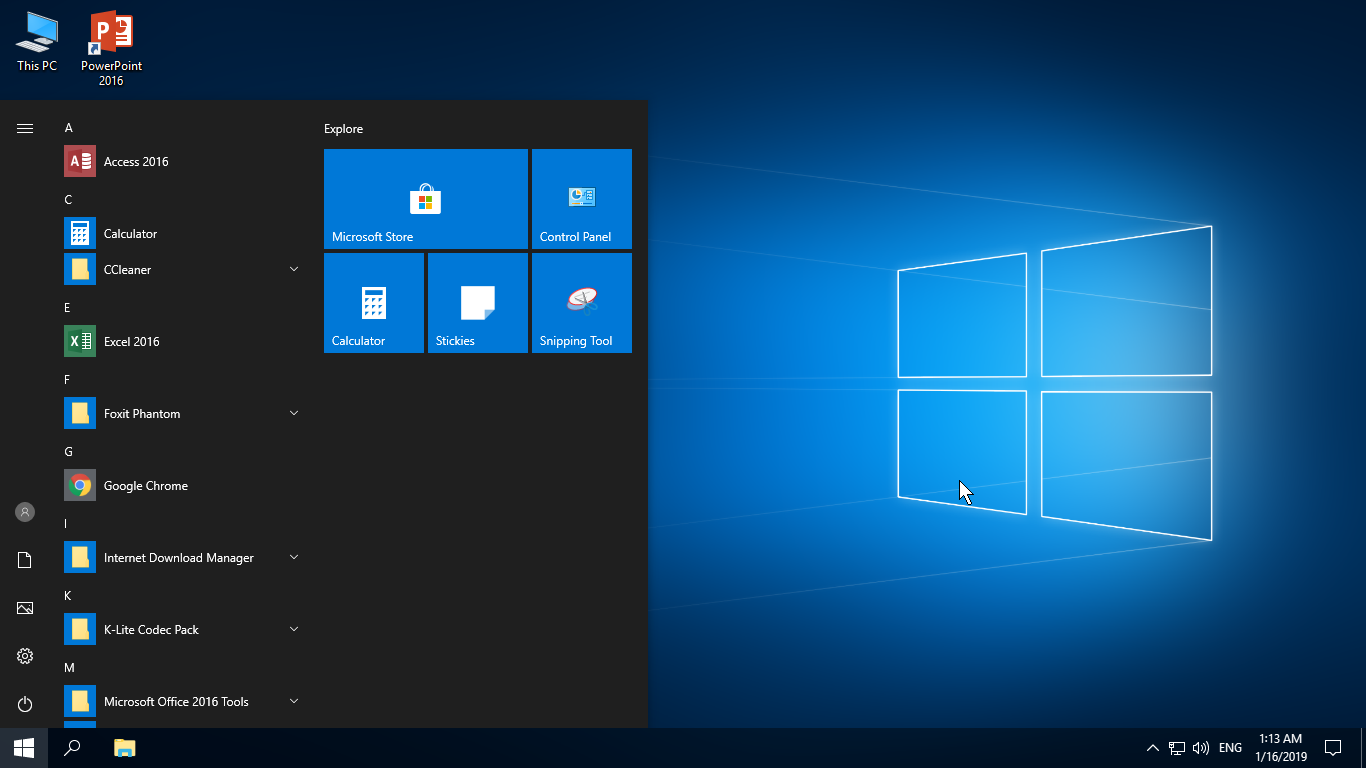Click the letter C group header
The width and height of the screenshot is (1366, 768).
click(69, 200)
